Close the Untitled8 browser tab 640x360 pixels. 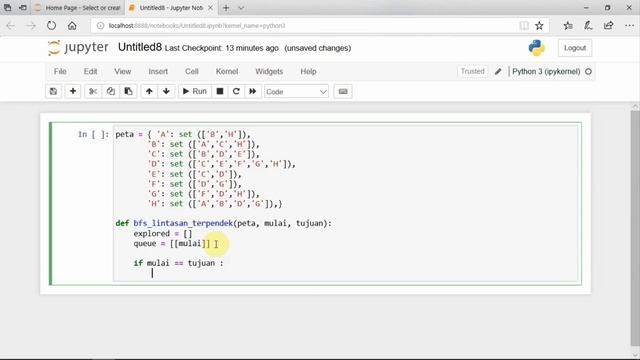pyautogui.click(x=210, y=8)
